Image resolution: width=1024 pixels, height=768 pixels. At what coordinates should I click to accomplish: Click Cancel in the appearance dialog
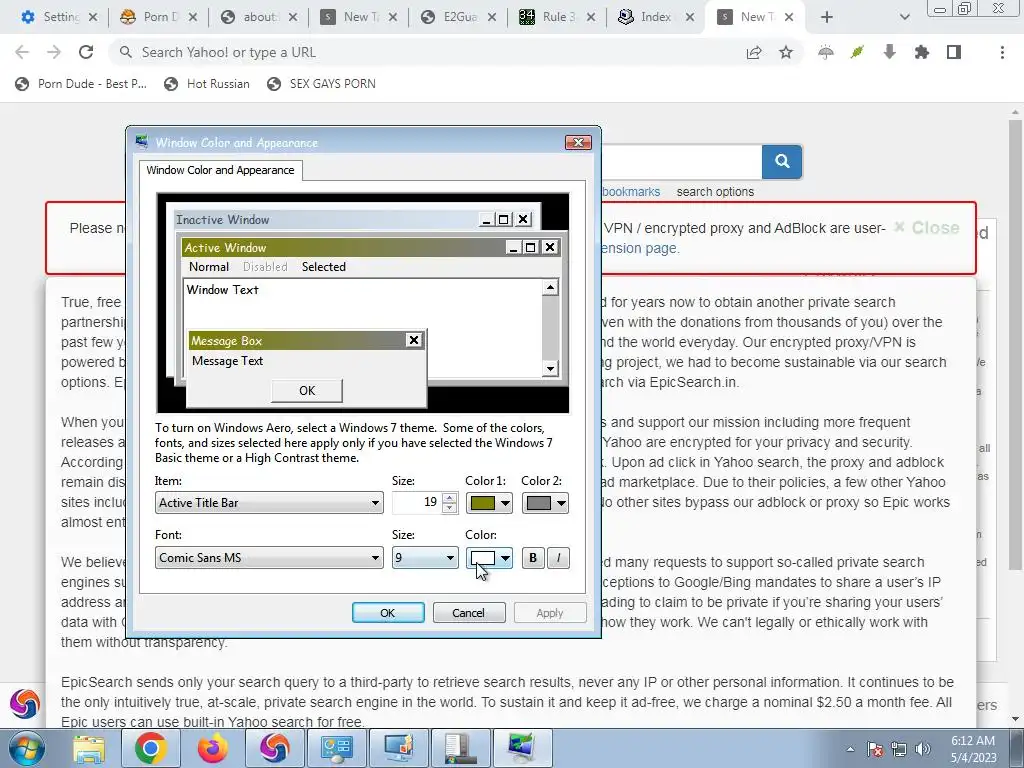[469, 613]
